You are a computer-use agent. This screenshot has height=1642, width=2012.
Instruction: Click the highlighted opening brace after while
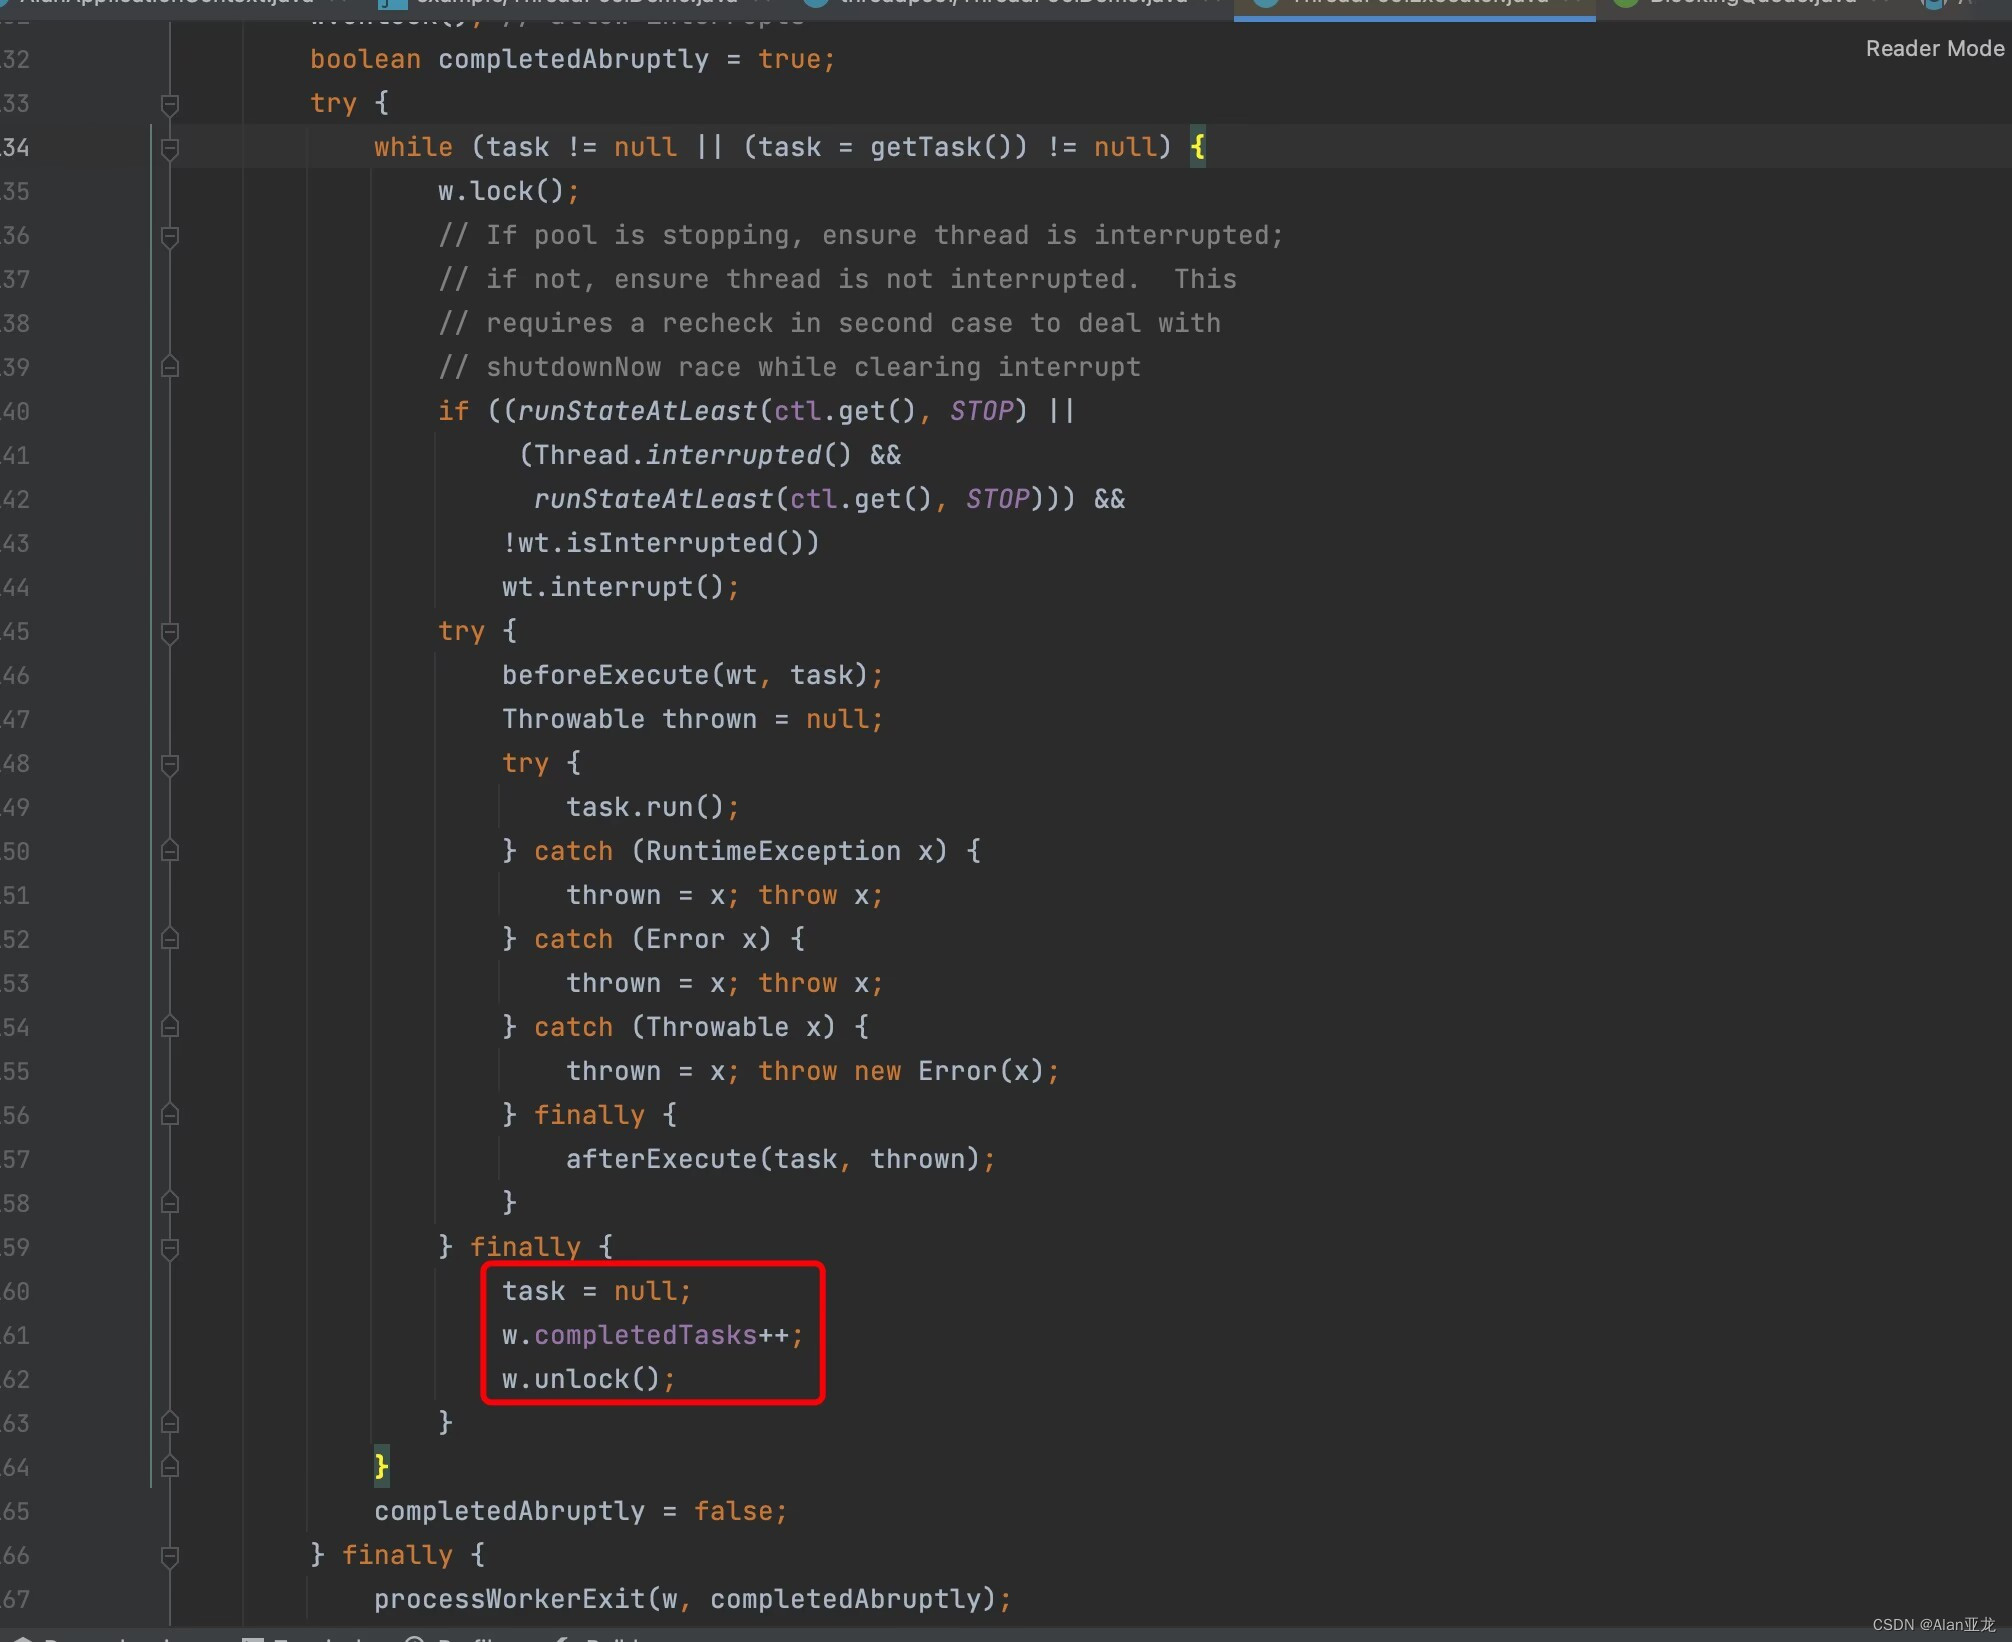(x=1197, y=148)
